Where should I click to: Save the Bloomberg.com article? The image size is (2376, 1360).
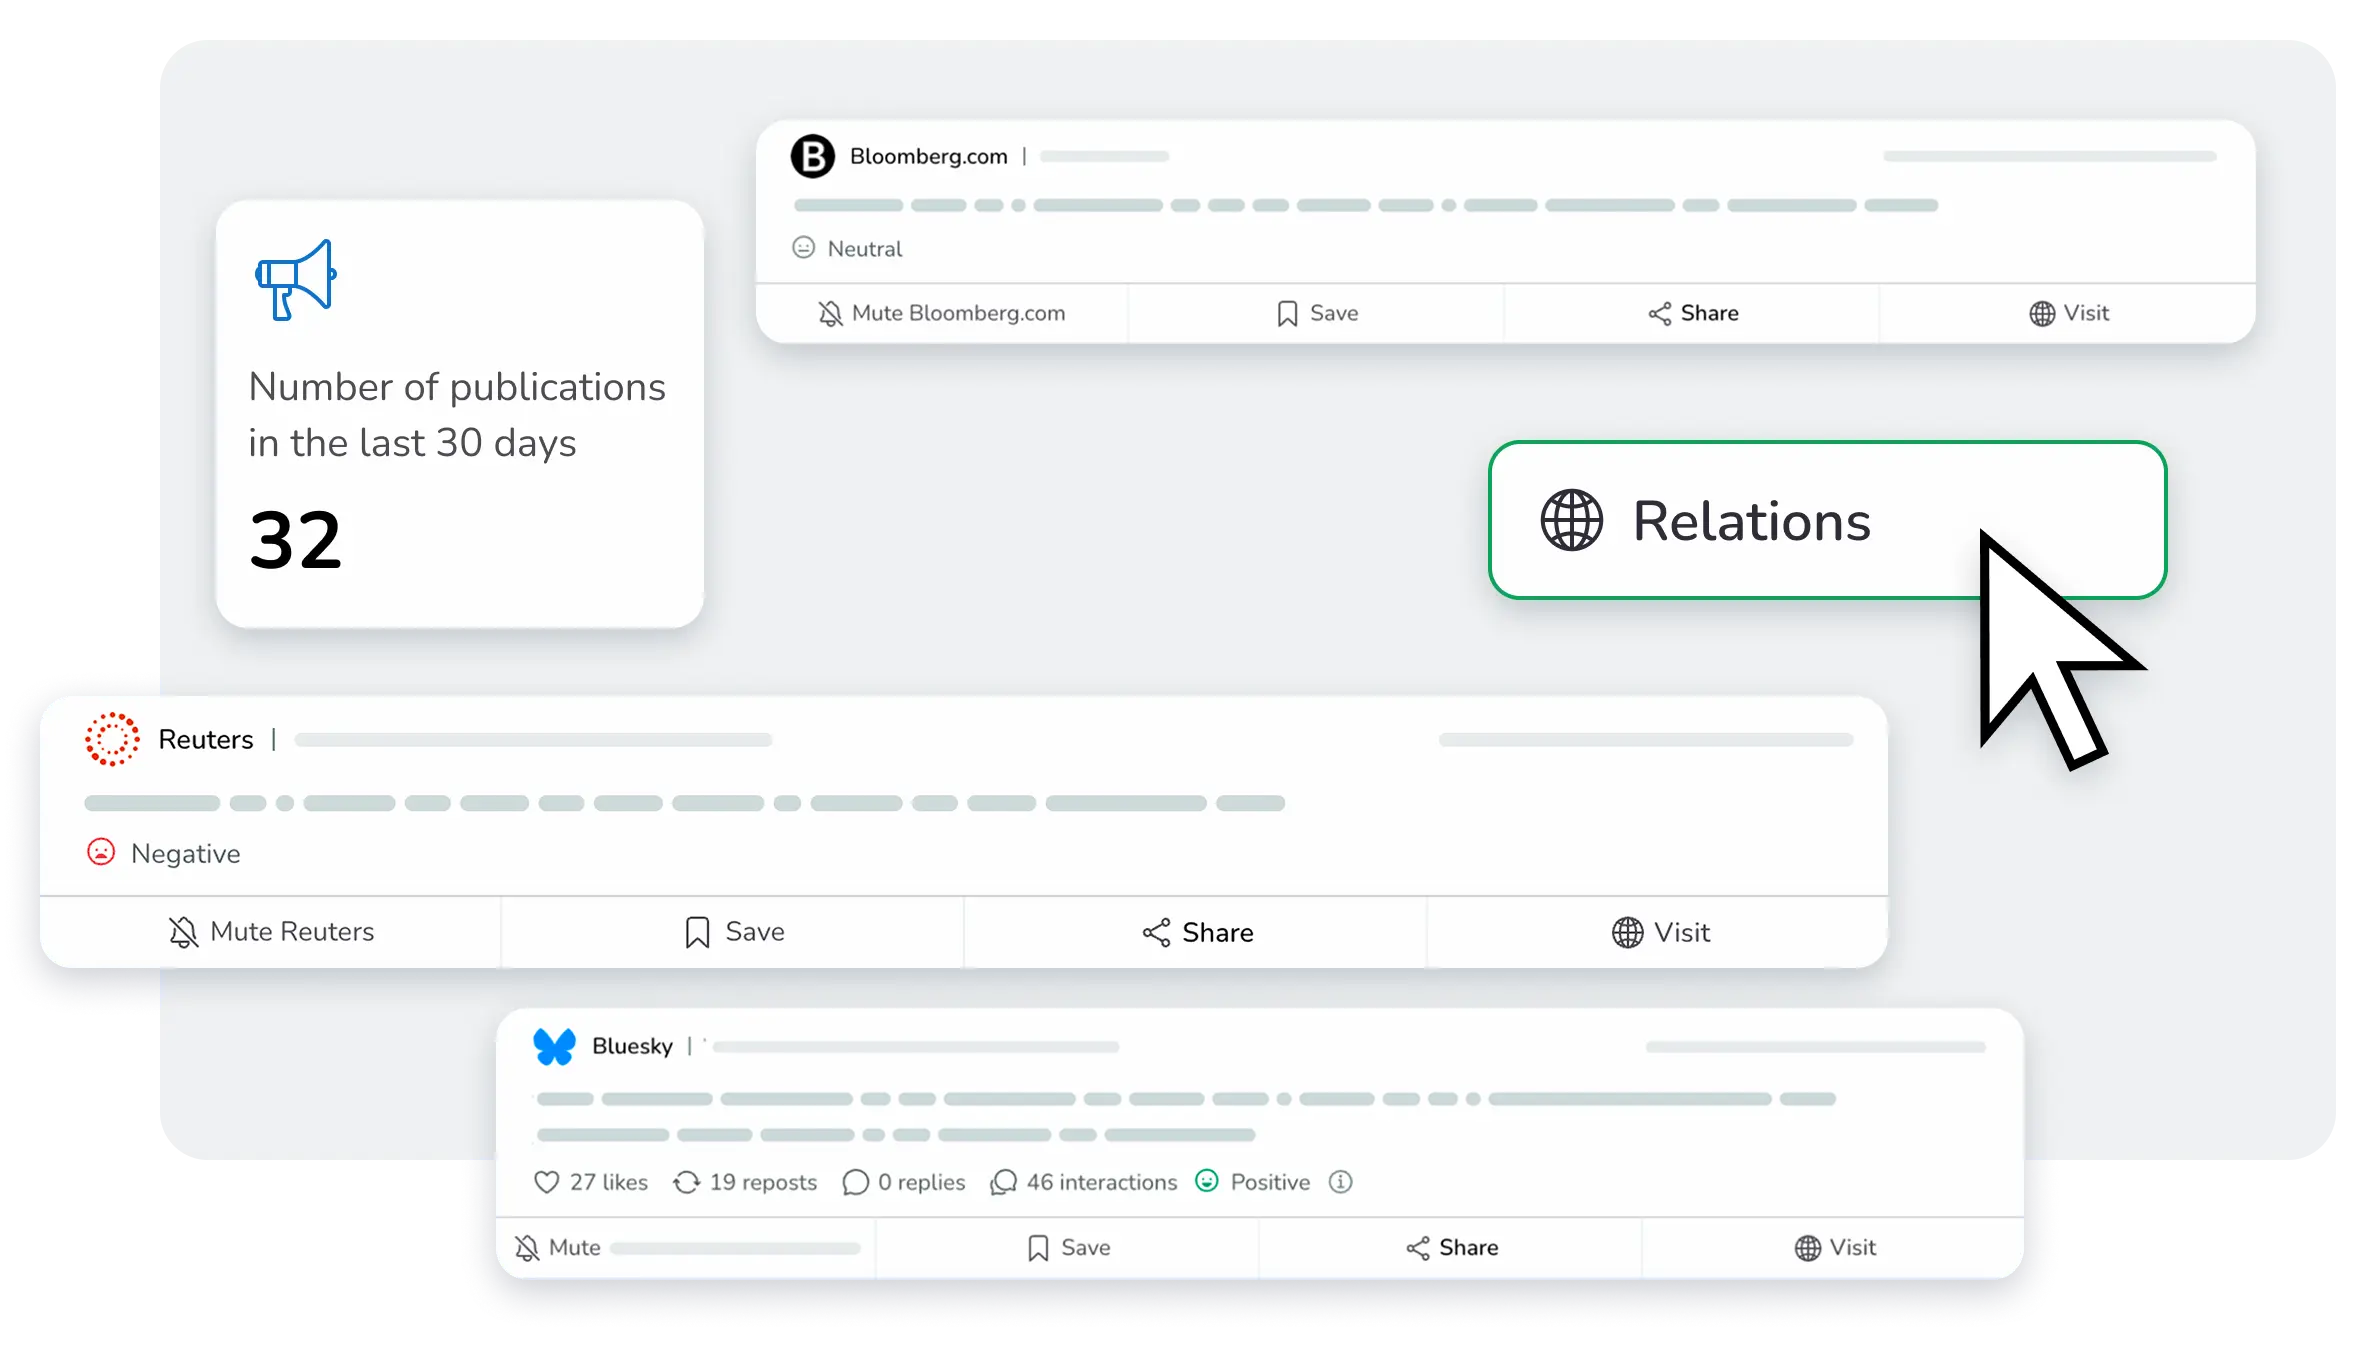pos(1317,314)
